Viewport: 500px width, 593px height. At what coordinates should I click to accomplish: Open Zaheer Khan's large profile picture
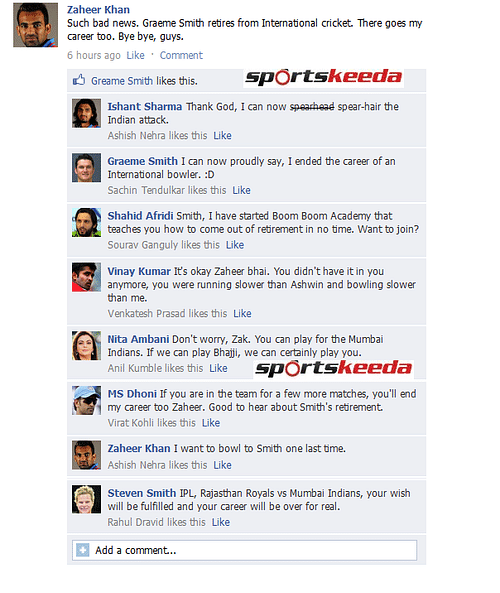(x=36, y=25)
